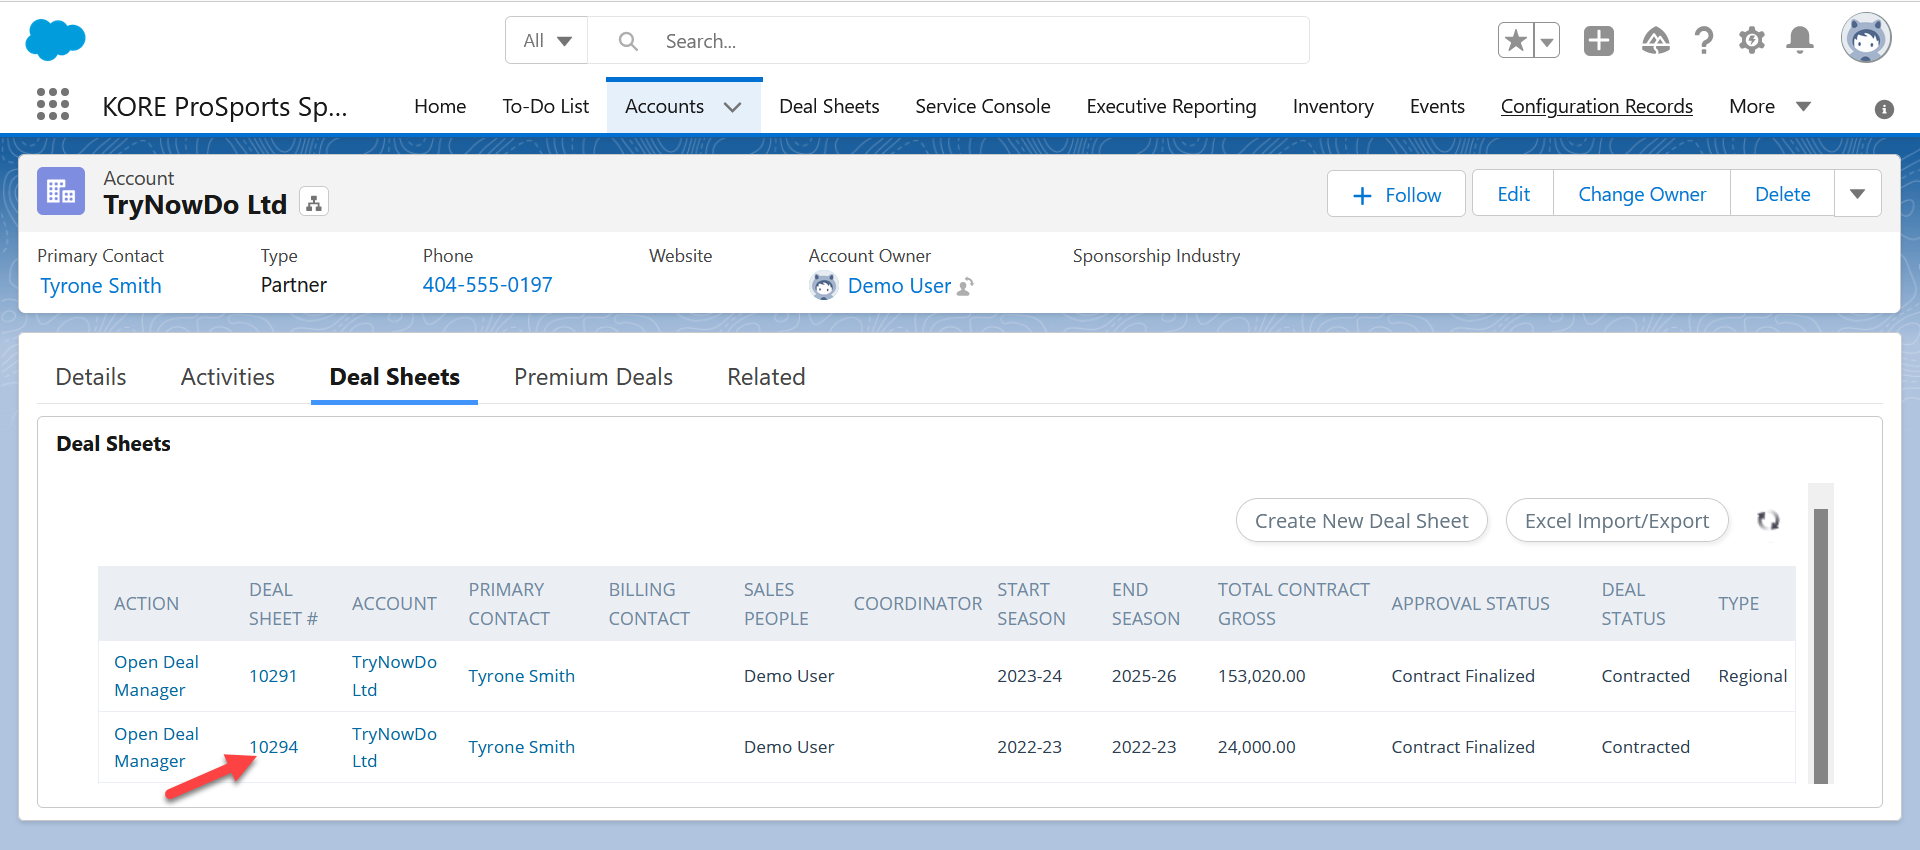Image resolution: width=1920 pixels, height=850 pixels.
Task: Switch to the Activities record tab
Action: [x=228, y=377]
